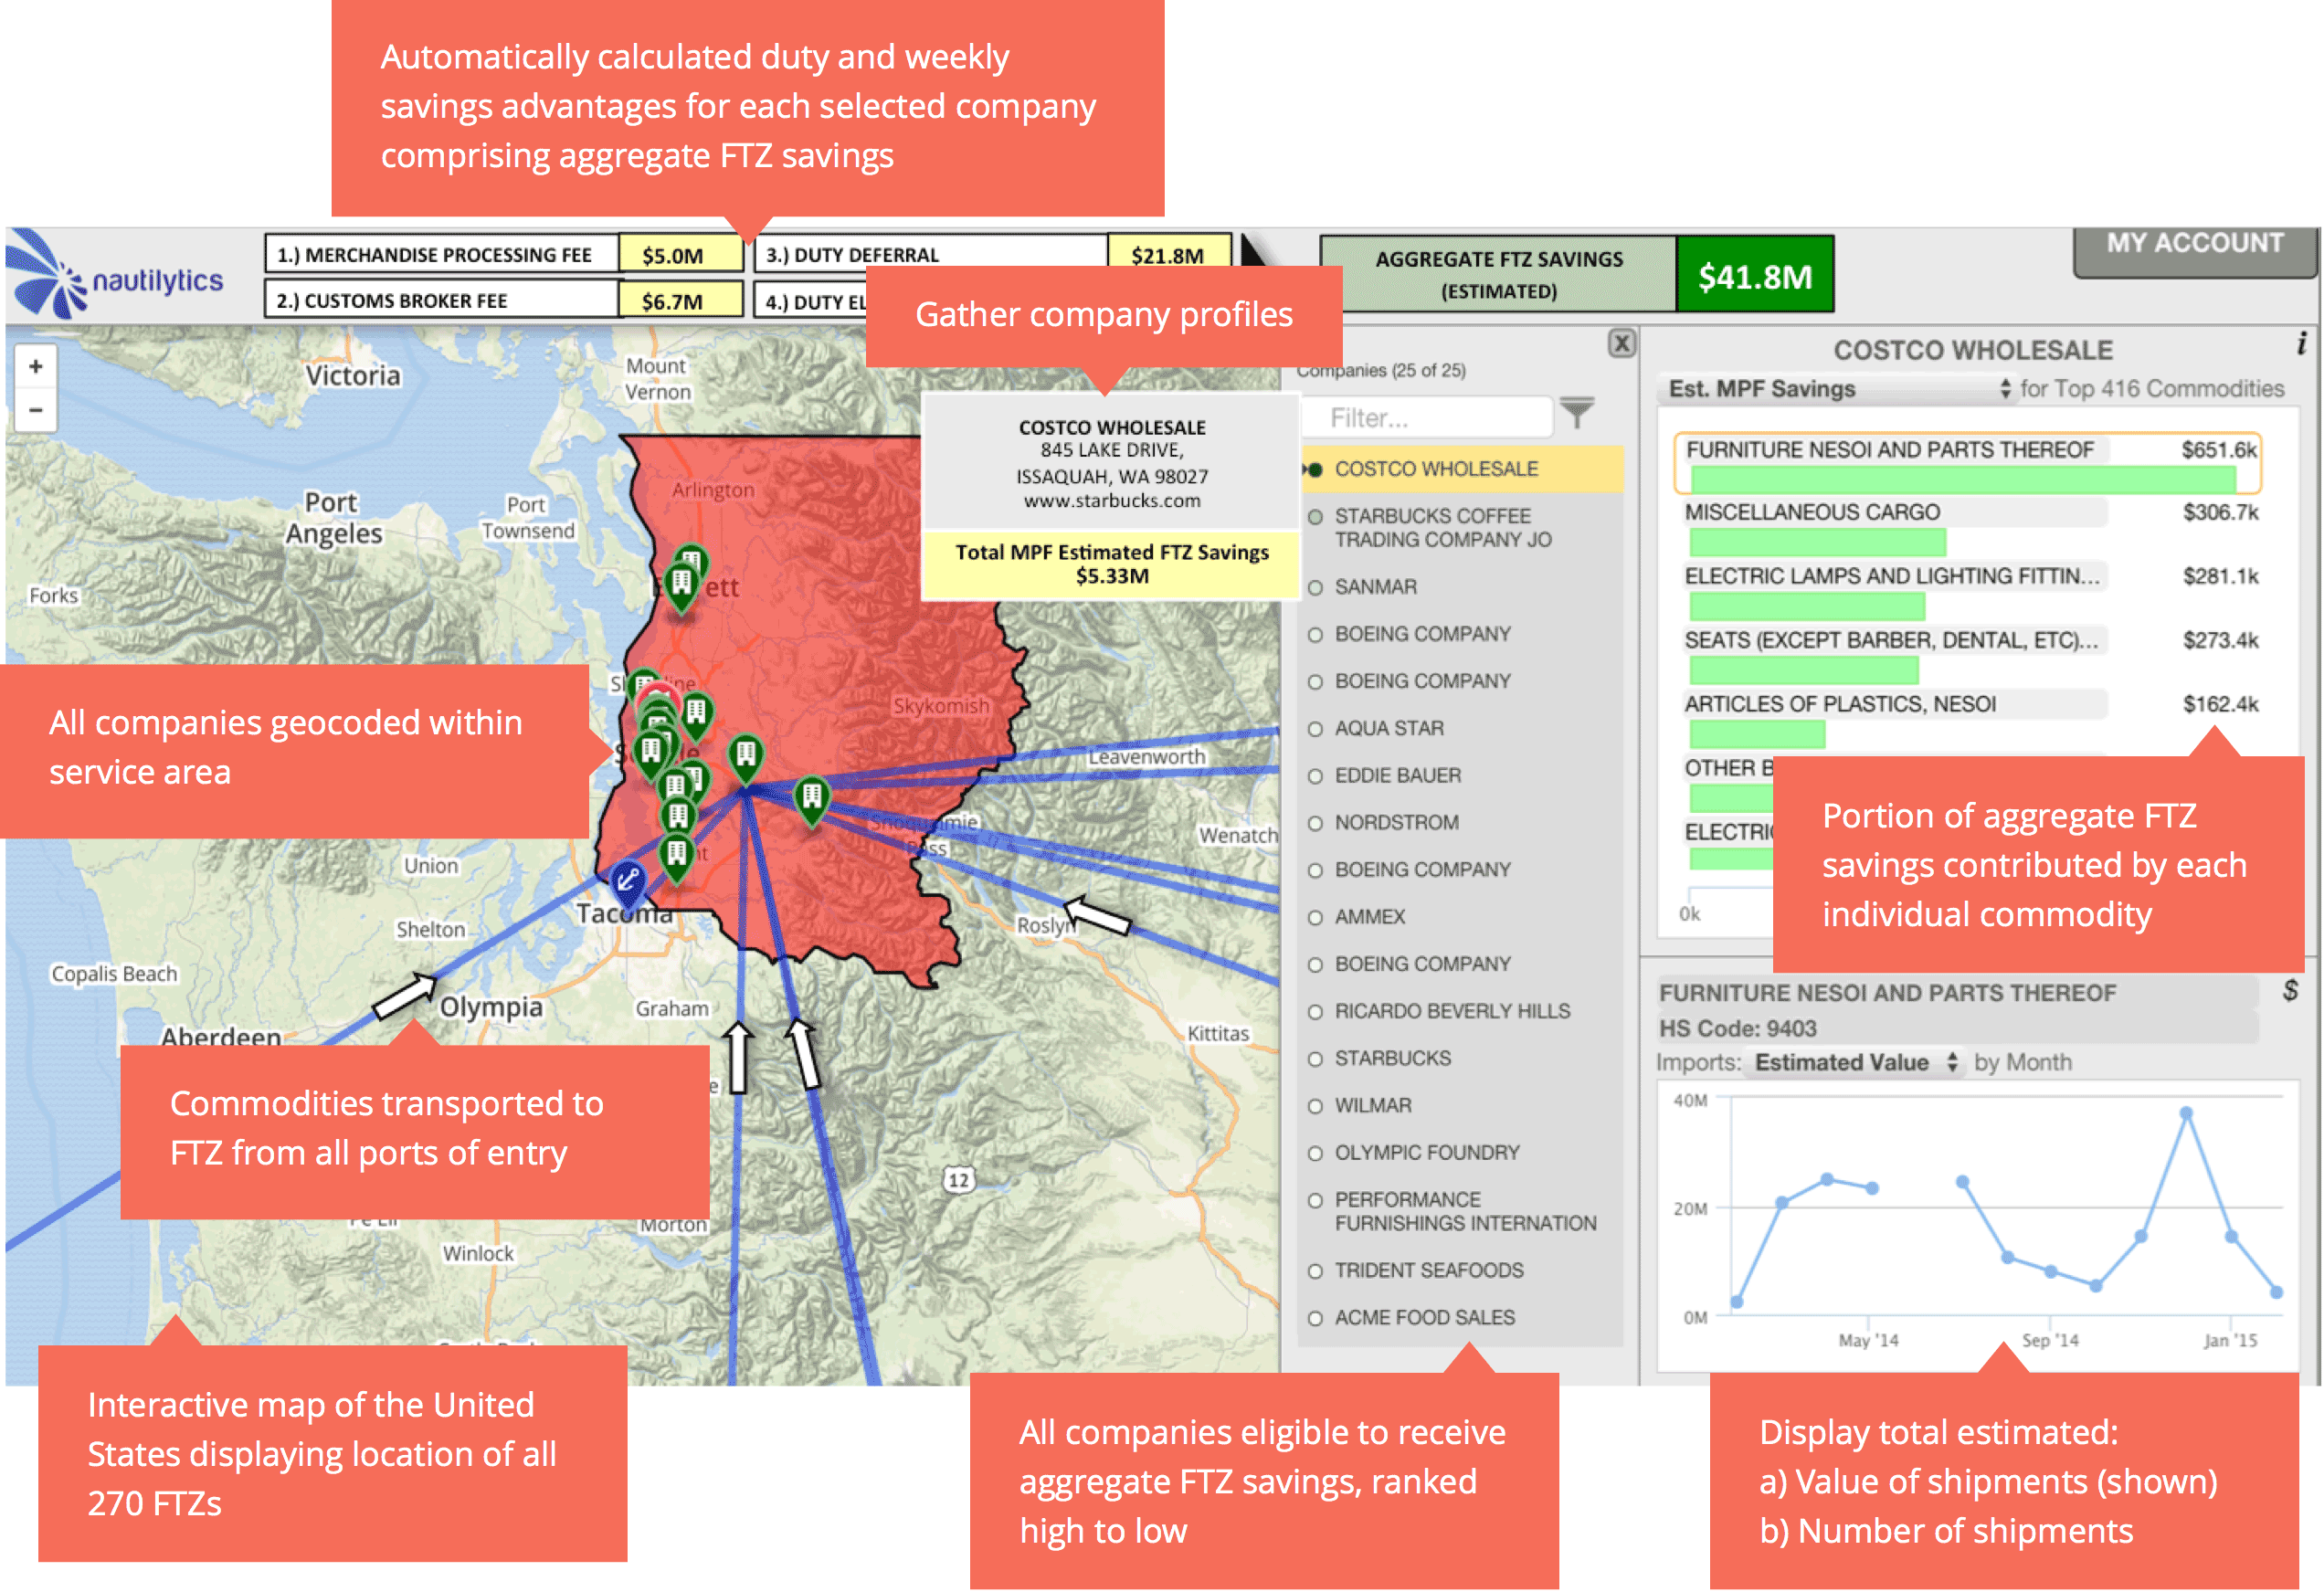Click the Customs Broker Fee box
Viewport: 2324px width, 1592px height.
[504, 300]
